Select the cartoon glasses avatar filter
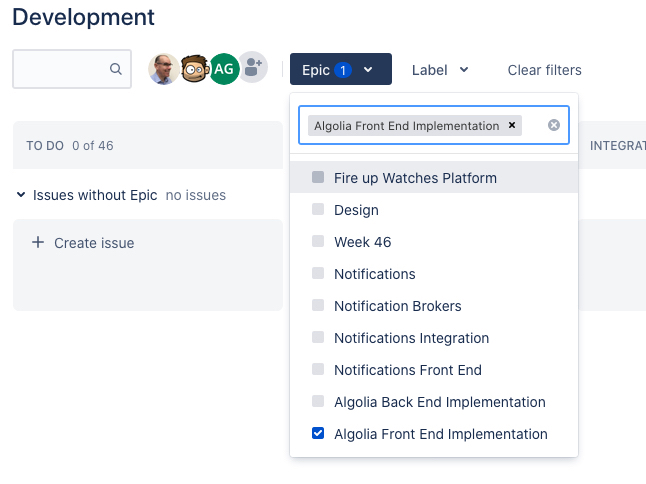This screenshot has height=484, width=646. [x=194, y=69]
